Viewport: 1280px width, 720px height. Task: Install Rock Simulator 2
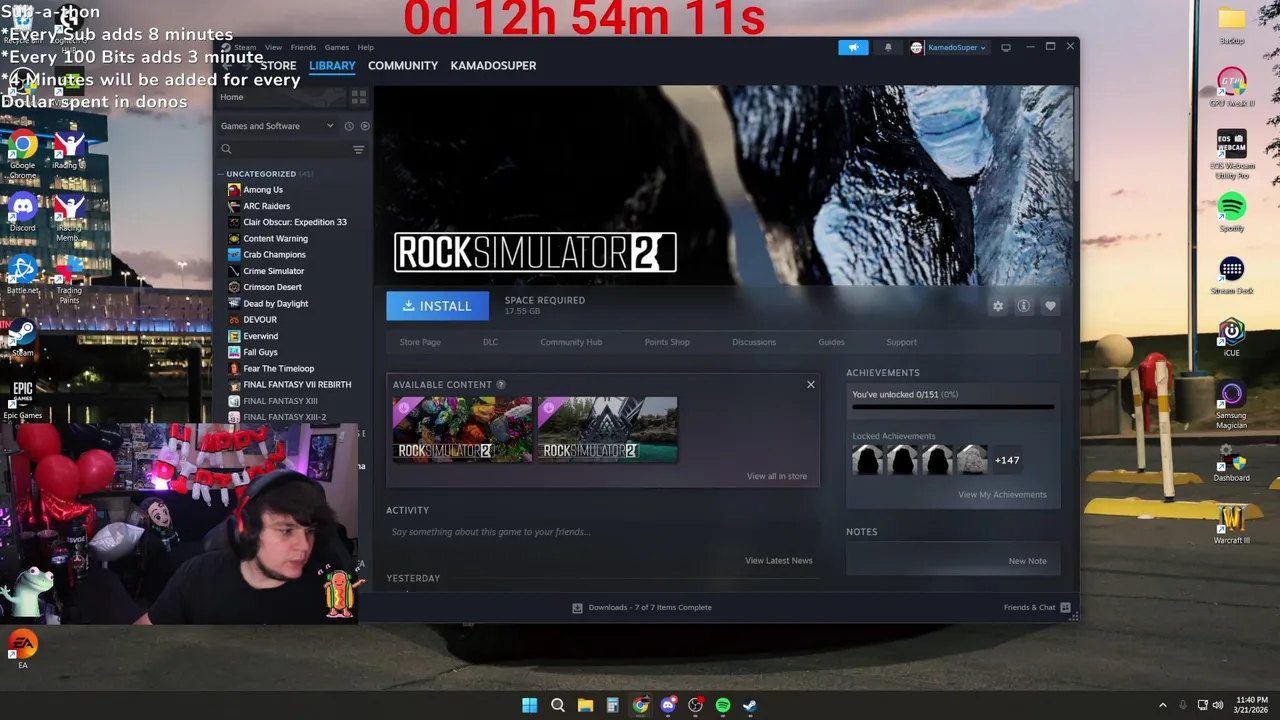pyautogui.click(x=437, y=306)
